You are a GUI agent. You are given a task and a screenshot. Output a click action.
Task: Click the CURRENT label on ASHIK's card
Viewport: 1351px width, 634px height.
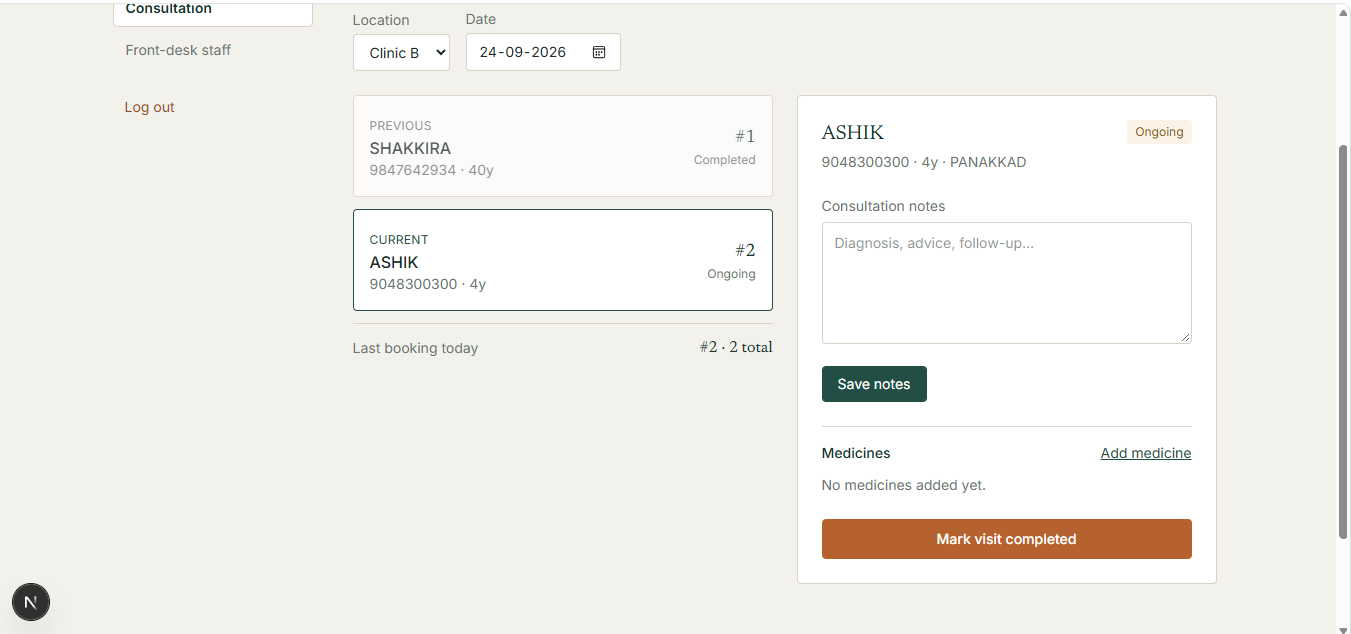pyautogui.click(x=399, y=240)
